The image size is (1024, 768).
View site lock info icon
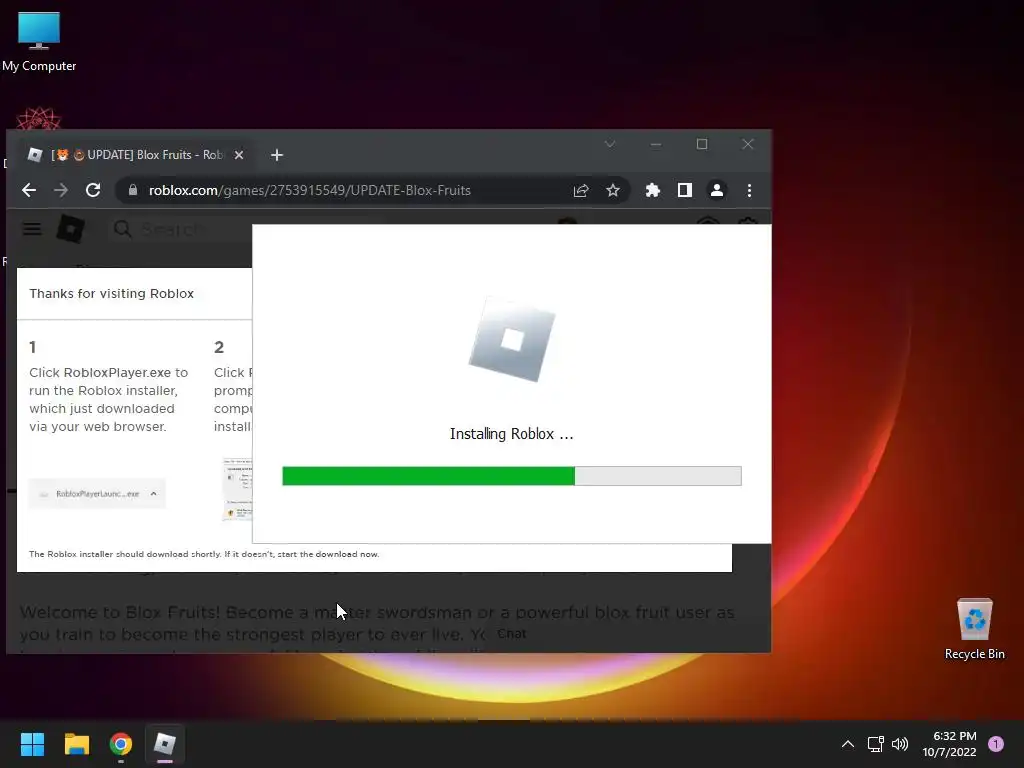click(133, 190)
